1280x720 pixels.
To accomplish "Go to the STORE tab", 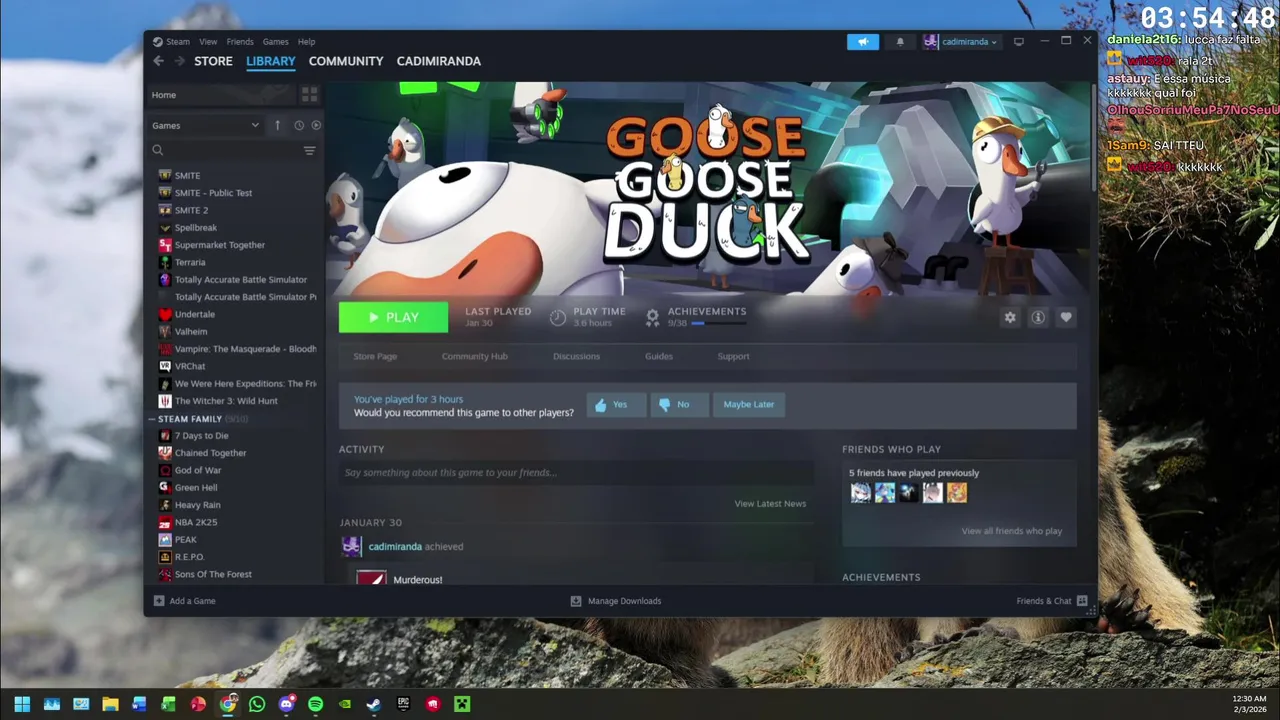I will [213, 61].
